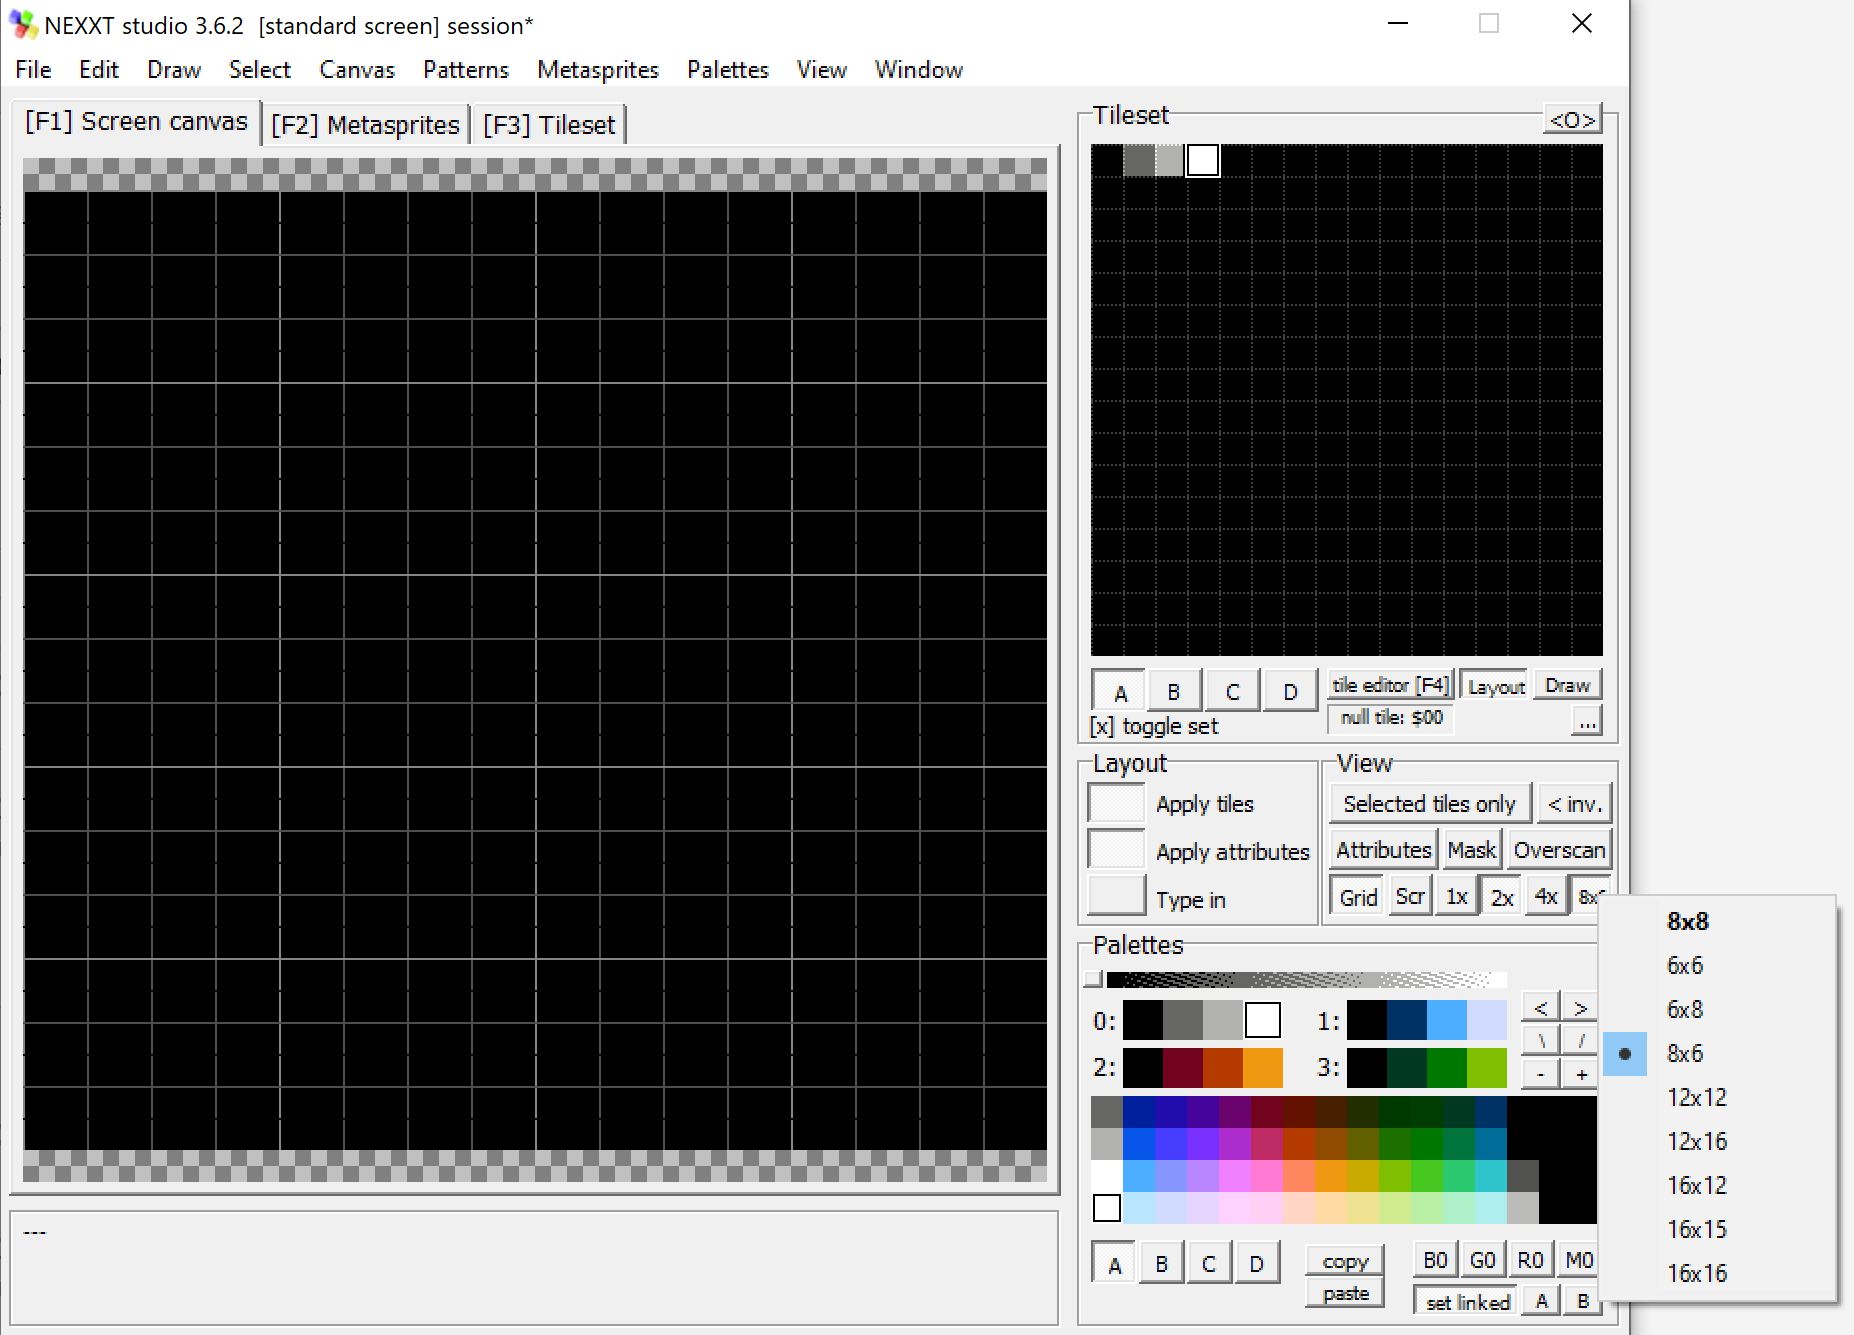This screenshot has height=1335, width=1854.
Task: Click small checkbox left of gradient bar
Action: (1094, 979)
